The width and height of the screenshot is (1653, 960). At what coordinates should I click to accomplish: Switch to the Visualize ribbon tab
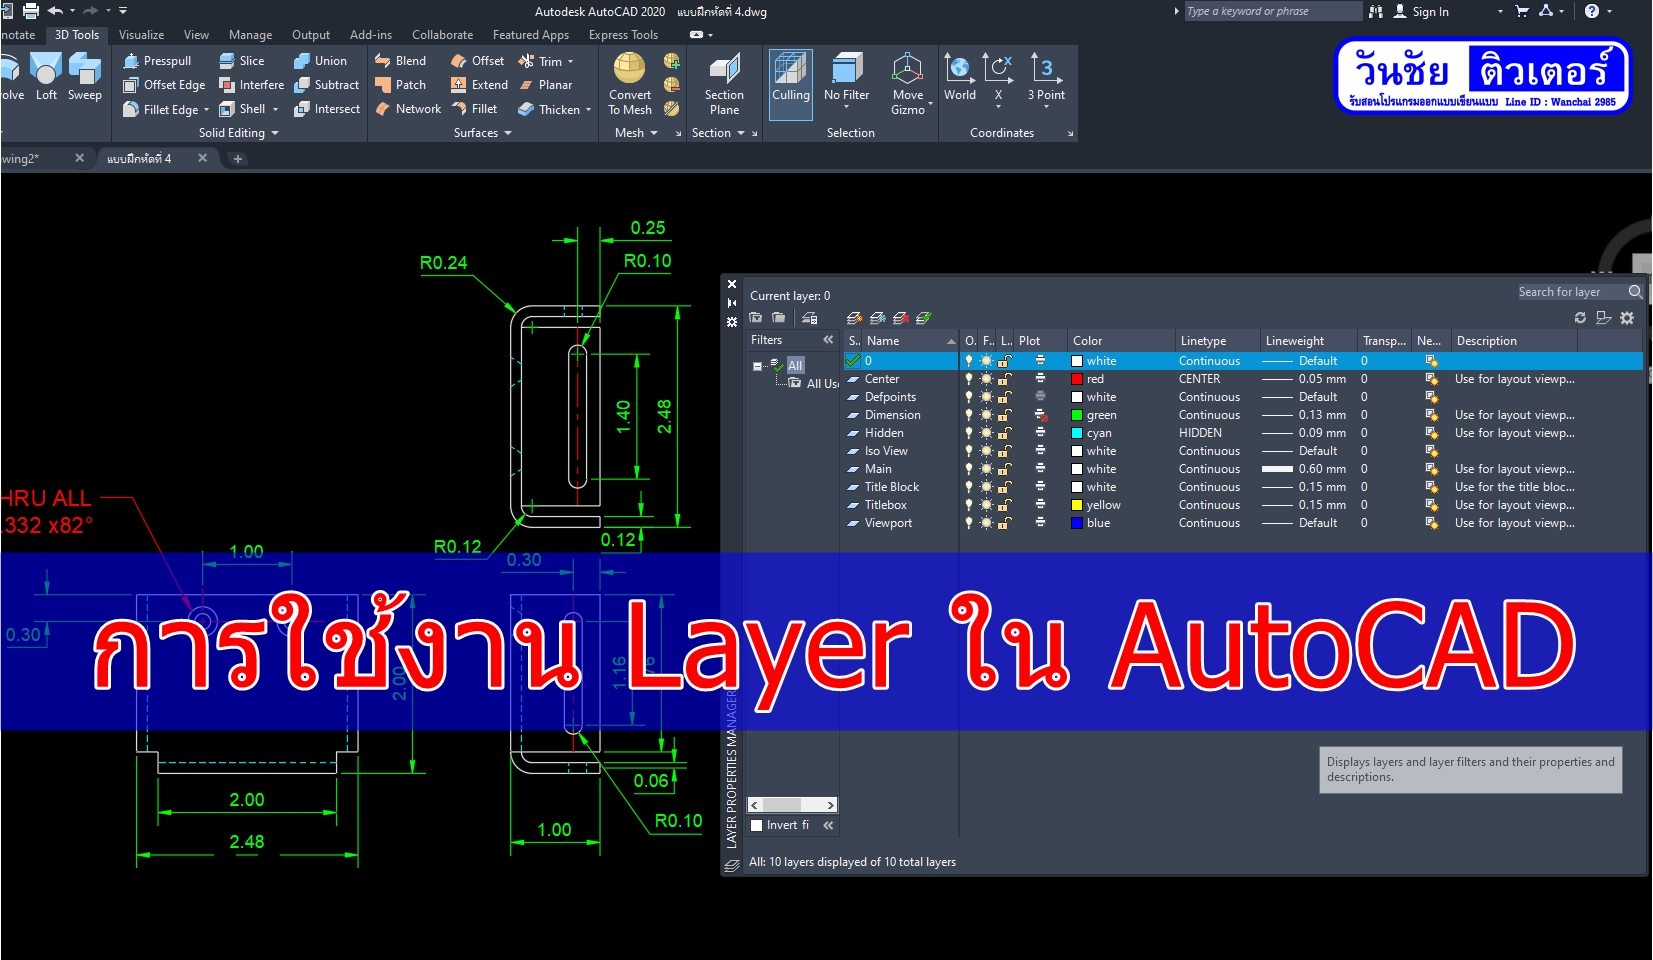click(x=141, y=35)
